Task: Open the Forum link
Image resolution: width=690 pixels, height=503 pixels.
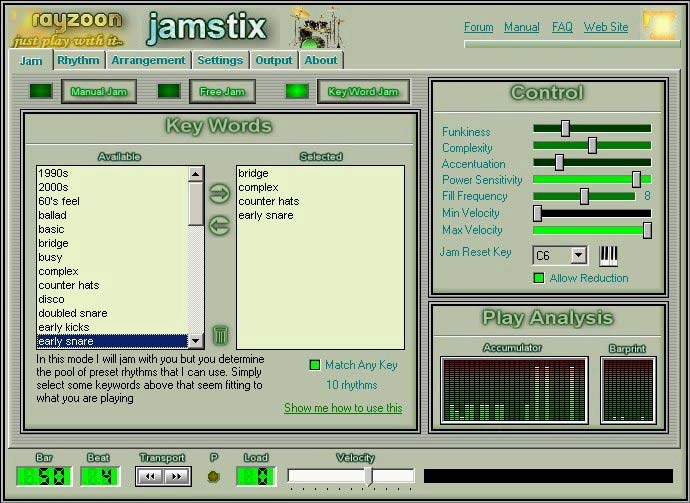Action: point(479,27)
